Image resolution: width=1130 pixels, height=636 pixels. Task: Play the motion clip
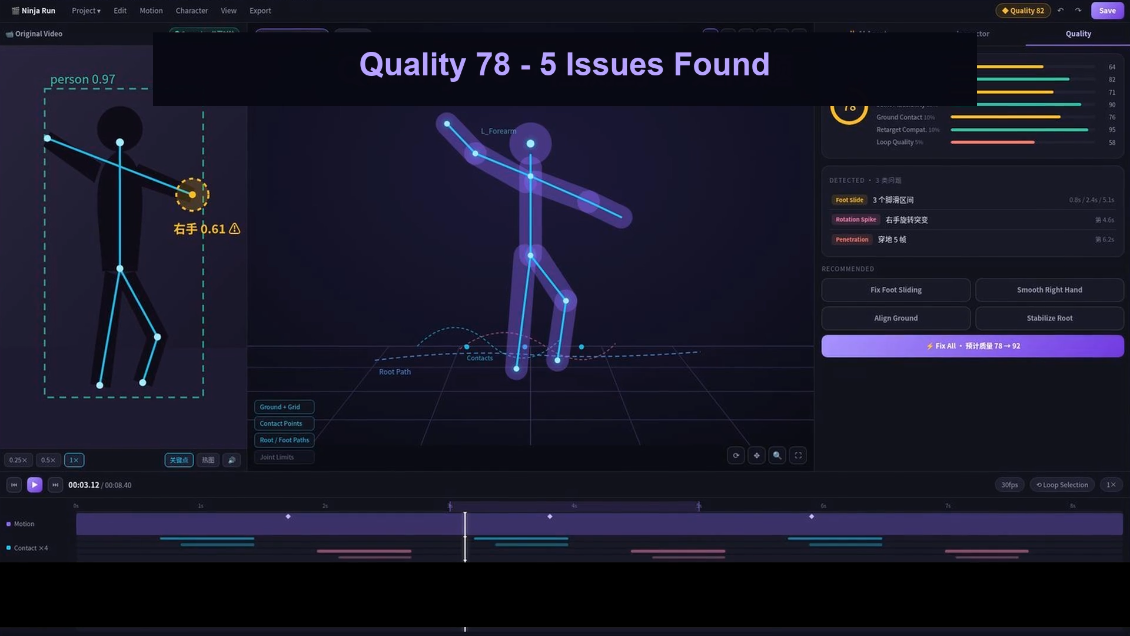(34, 485)
